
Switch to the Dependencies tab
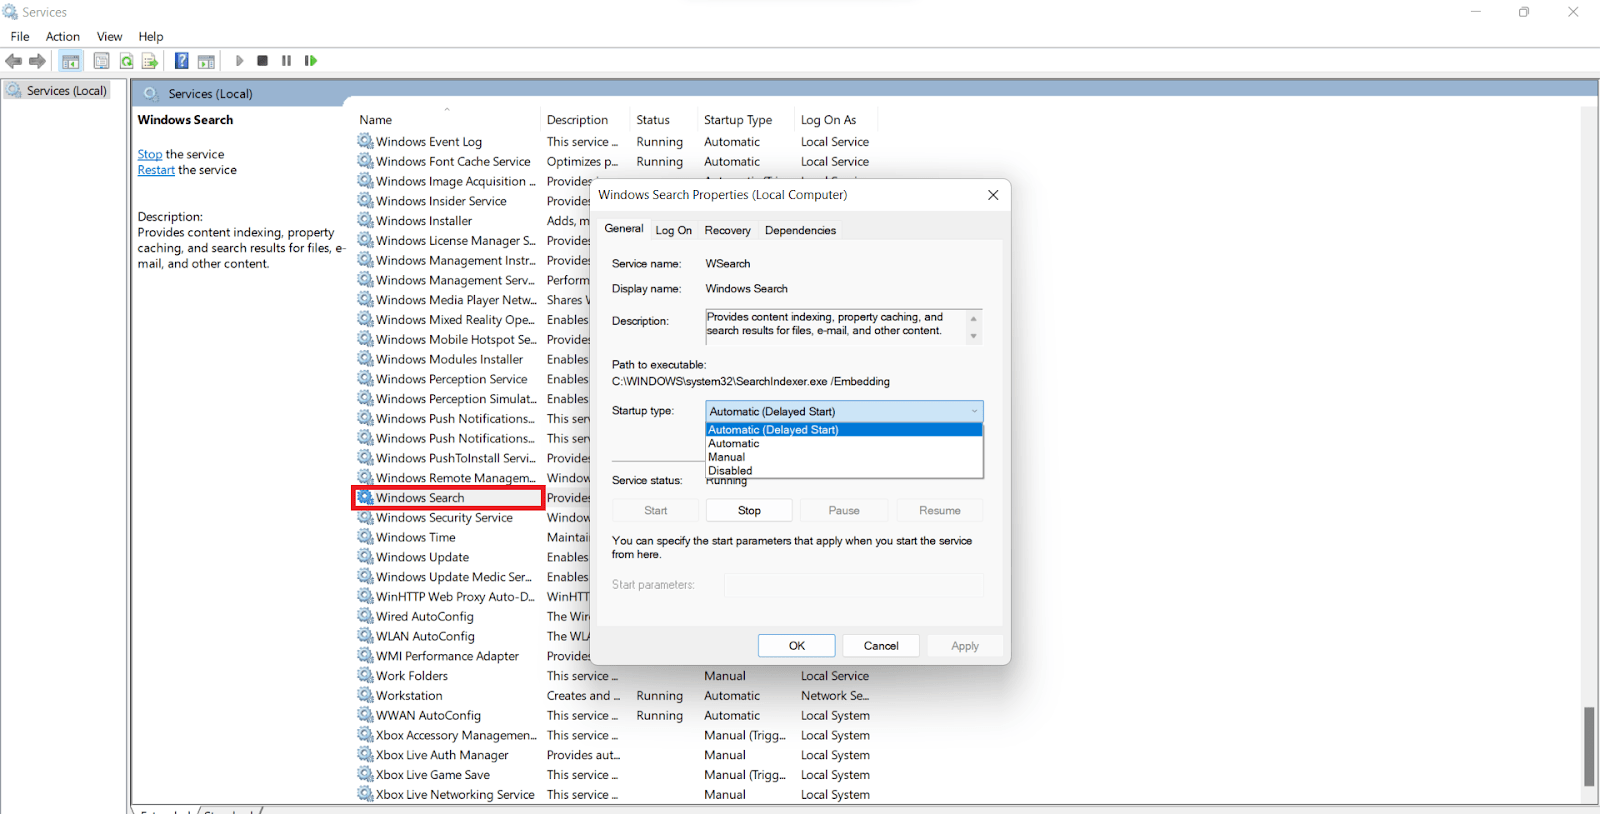pyautogui.click(x=800, y=230)
